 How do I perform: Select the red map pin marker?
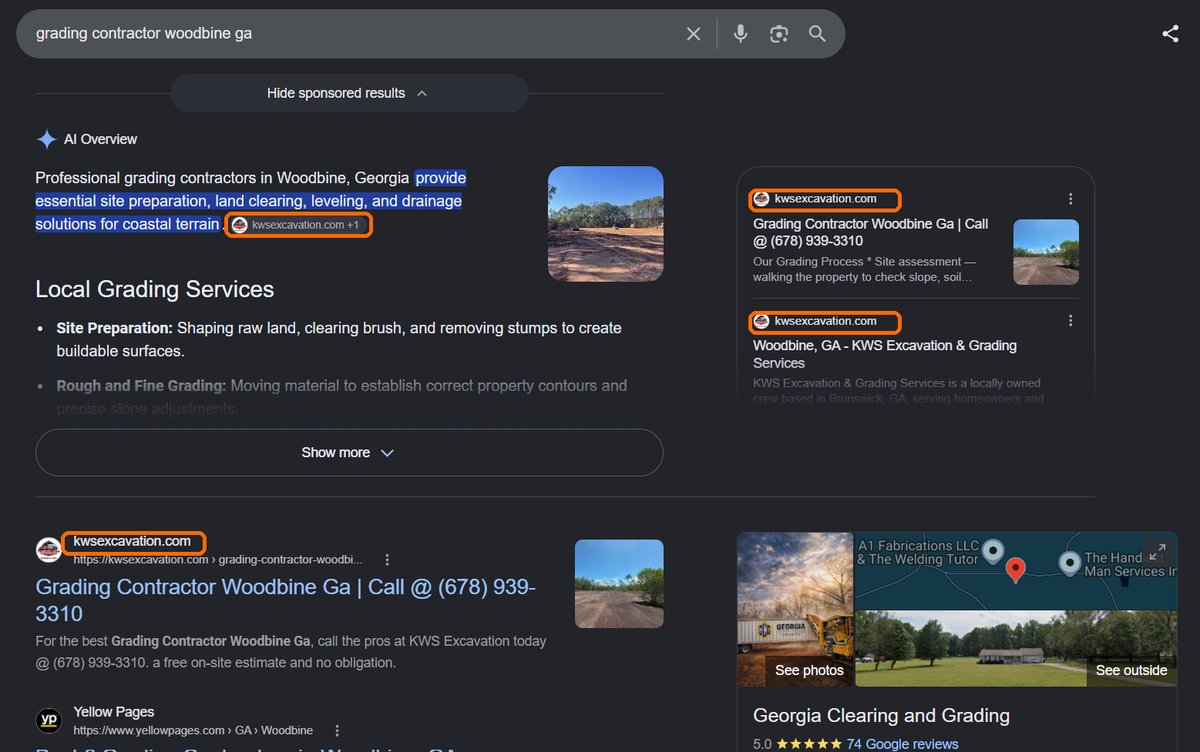click(x=1016, y=570)
